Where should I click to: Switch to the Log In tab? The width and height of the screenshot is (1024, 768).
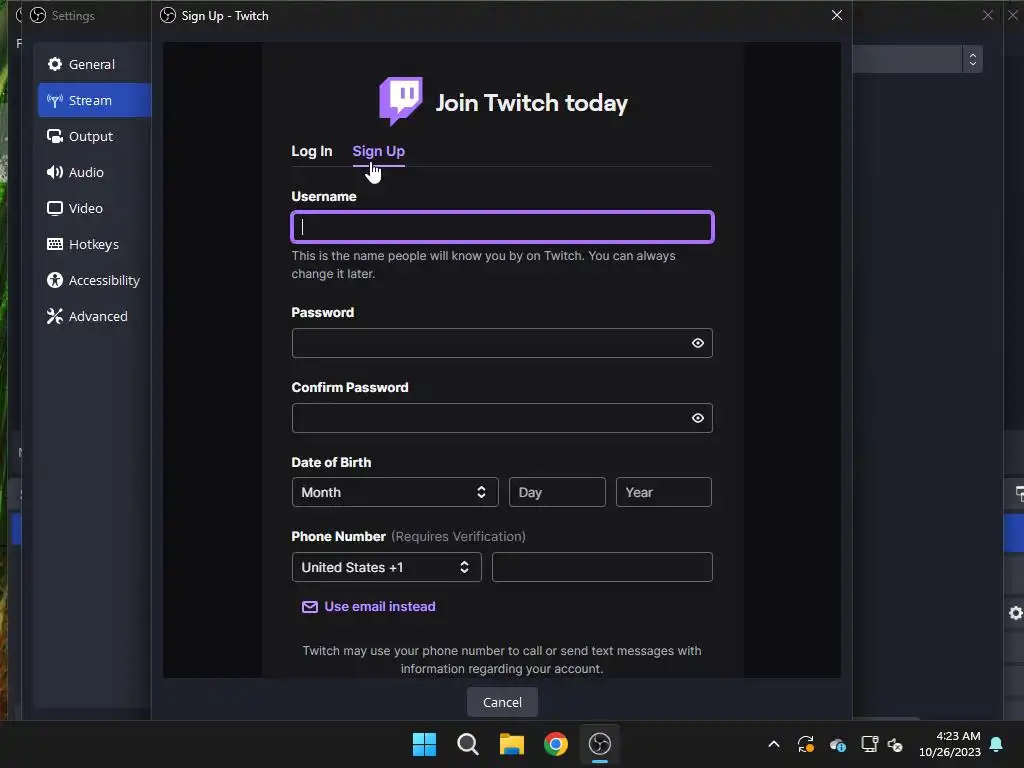312,151
